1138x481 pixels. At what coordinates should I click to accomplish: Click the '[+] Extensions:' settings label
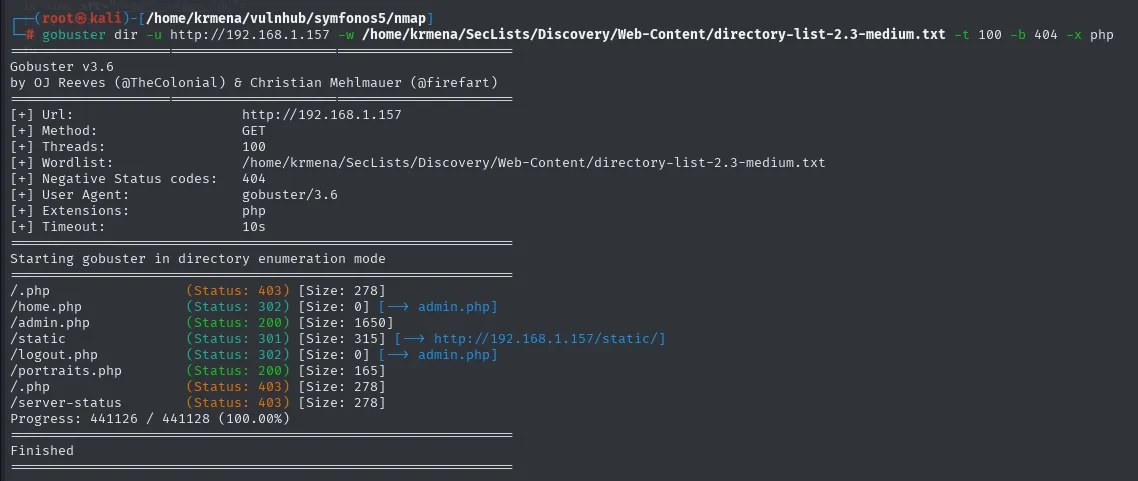pos(70,210)
